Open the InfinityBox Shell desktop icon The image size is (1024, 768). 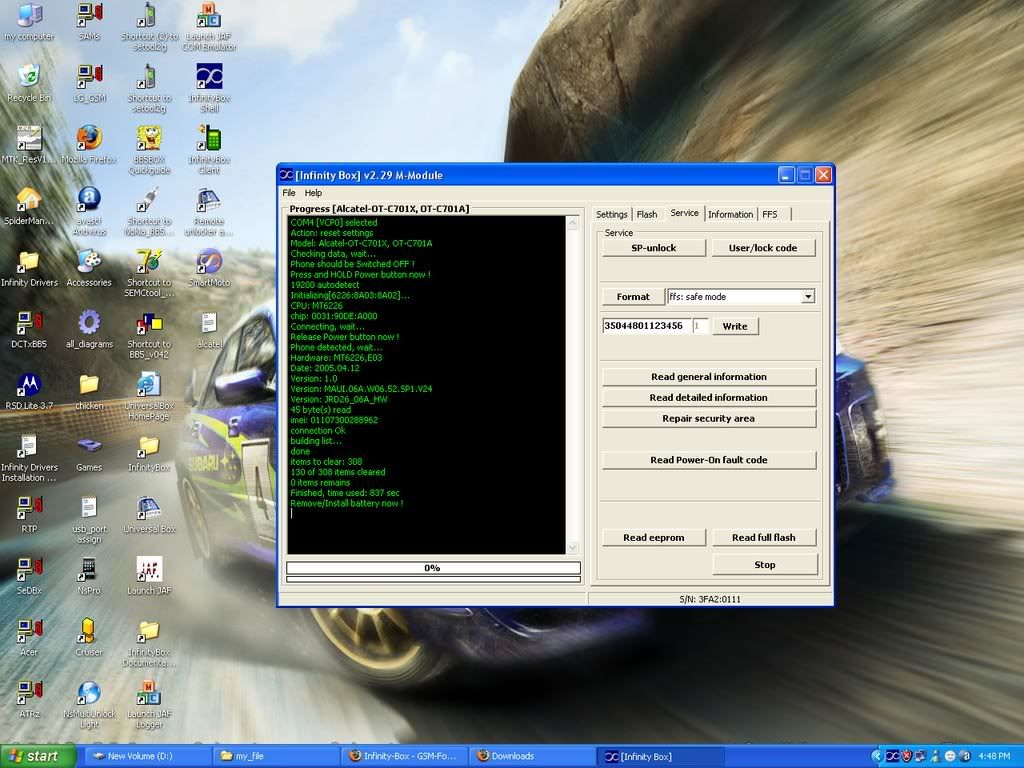coord(209,78)
